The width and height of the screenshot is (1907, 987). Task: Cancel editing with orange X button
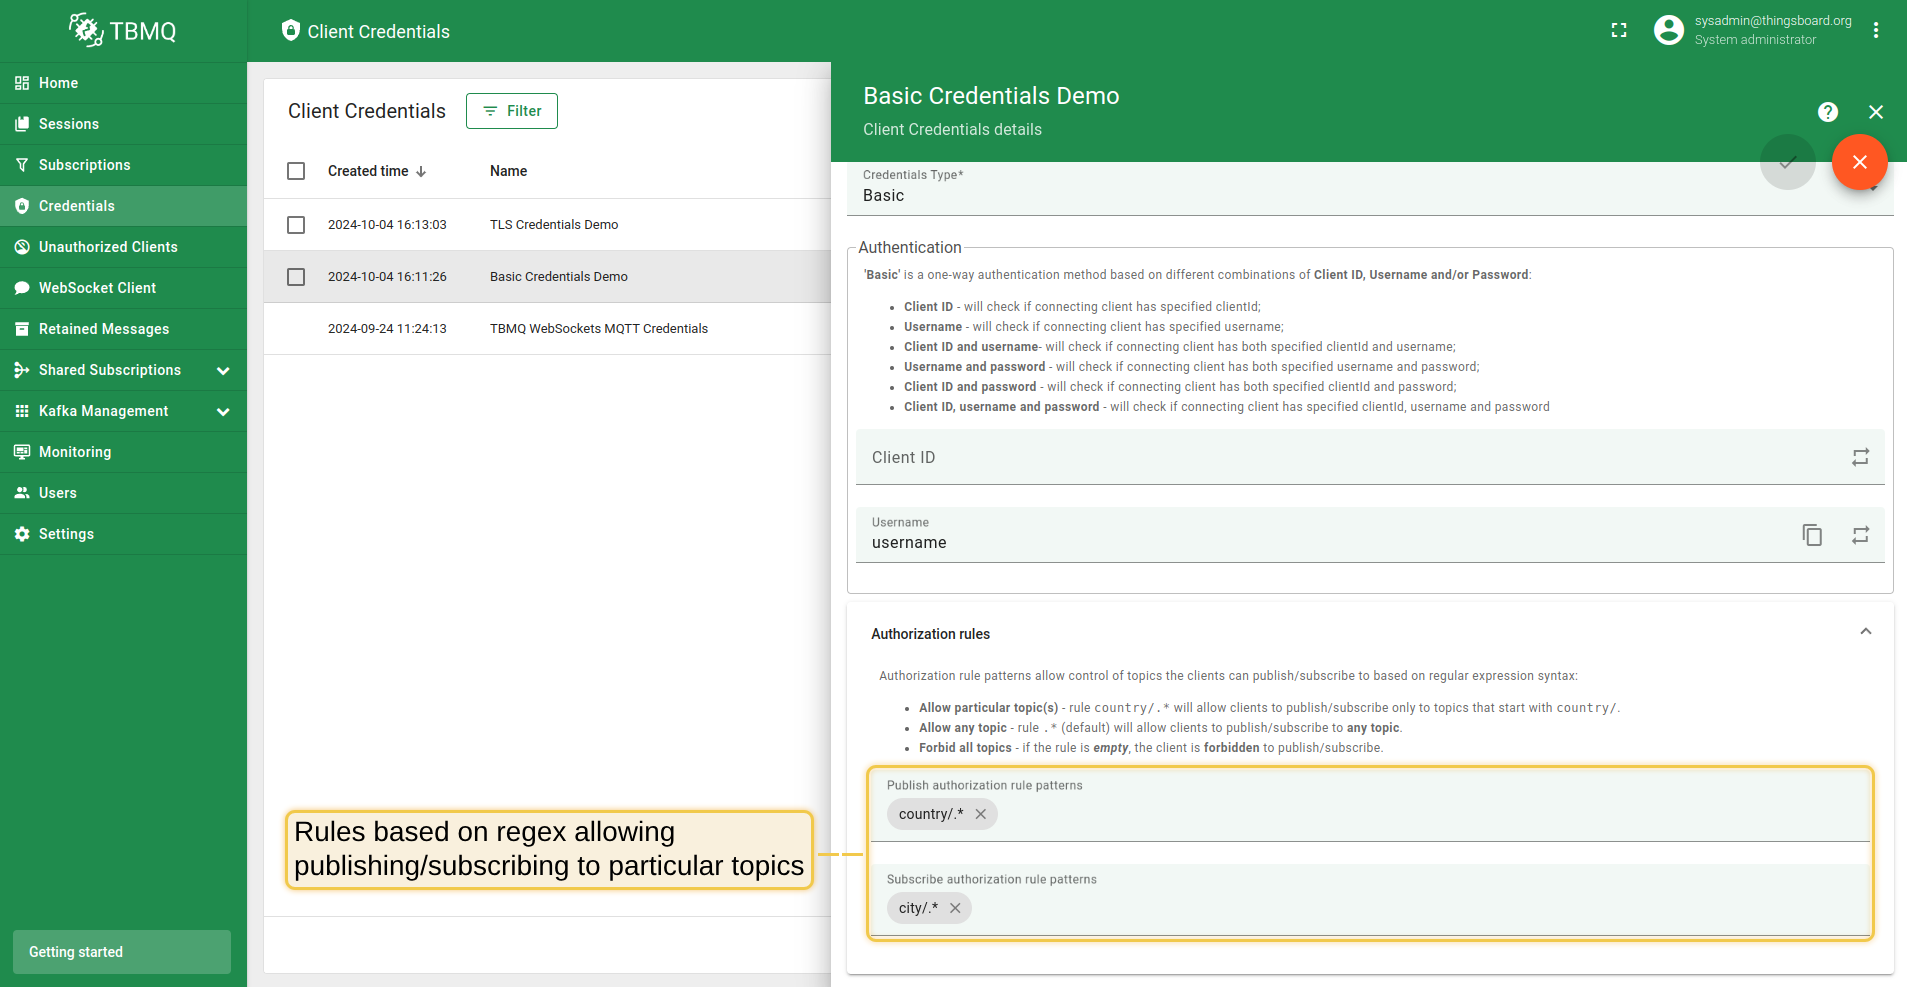coord(1859,162)
